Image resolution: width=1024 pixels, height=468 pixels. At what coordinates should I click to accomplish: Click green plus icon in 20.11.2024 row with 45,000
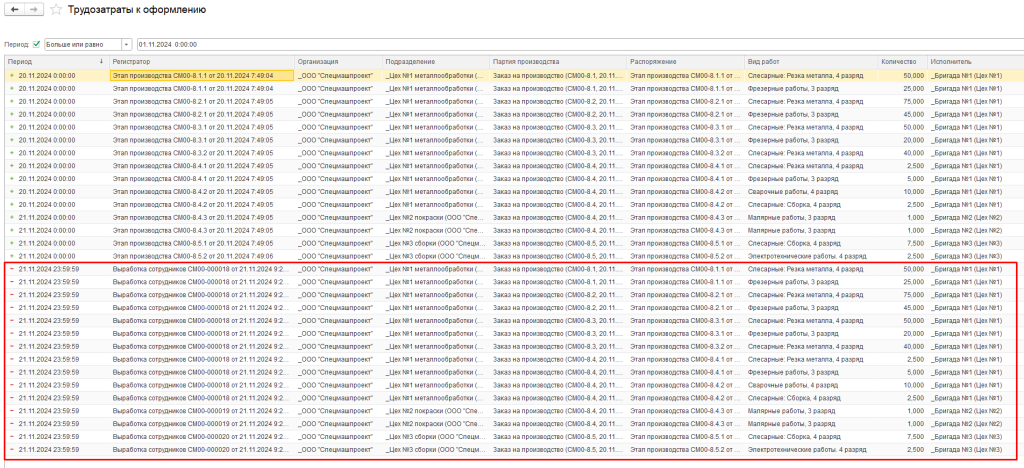[11, 114]
